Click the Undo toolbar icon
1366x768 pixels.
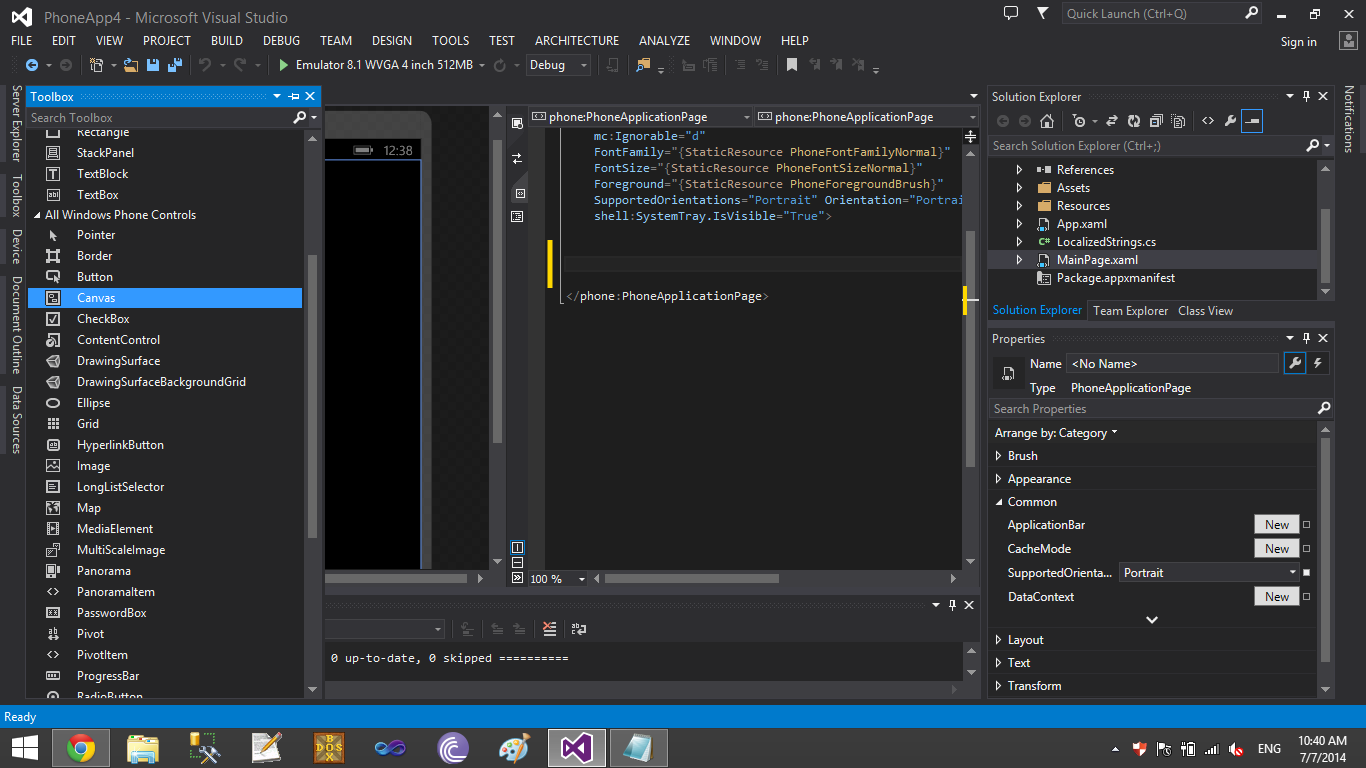pyautogui.click(x=205, y=64)
